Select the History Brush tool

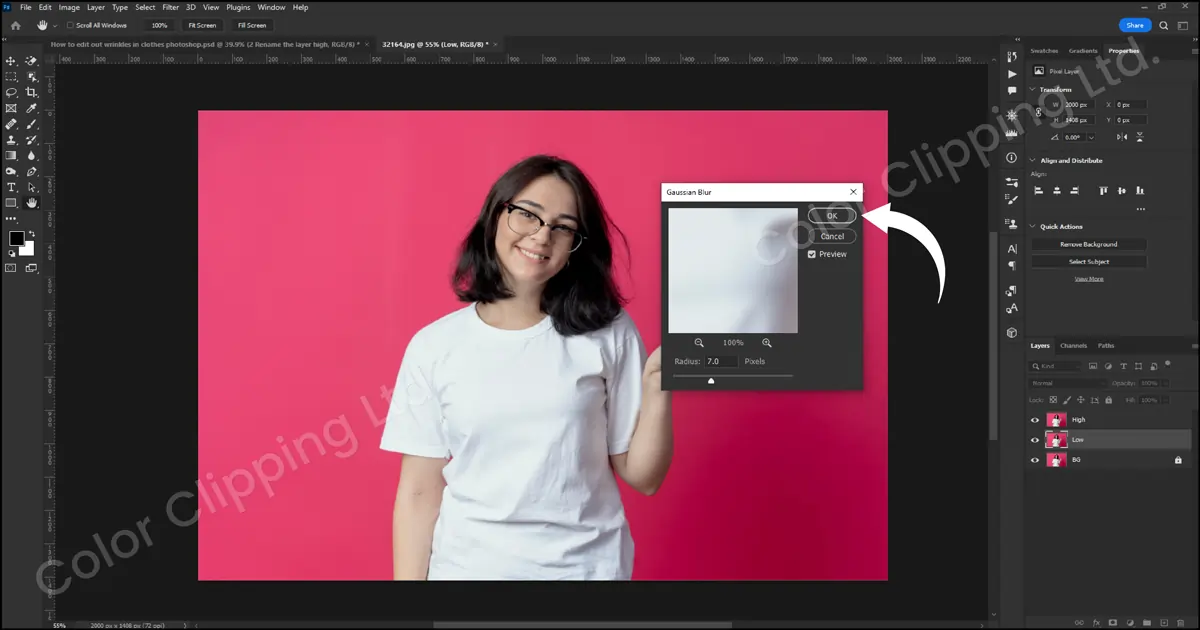point(32,141)
